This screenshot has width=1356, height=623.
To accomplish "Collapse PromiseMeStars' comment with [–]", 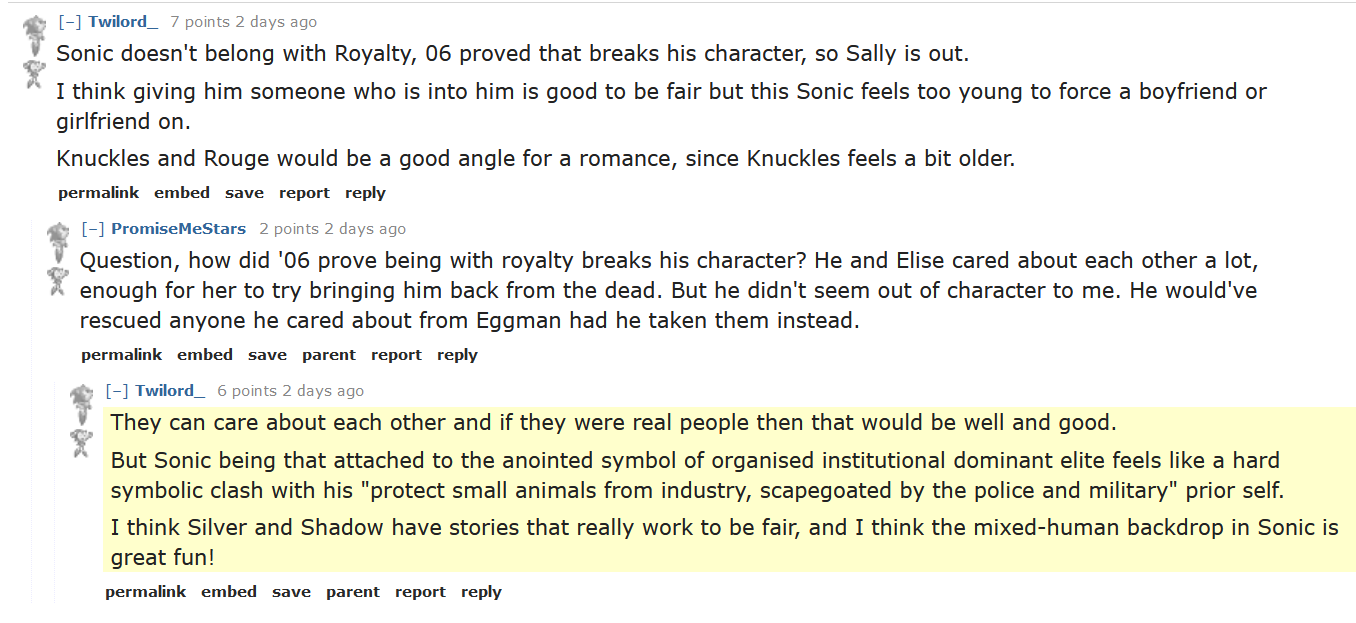I will (94, 229).
